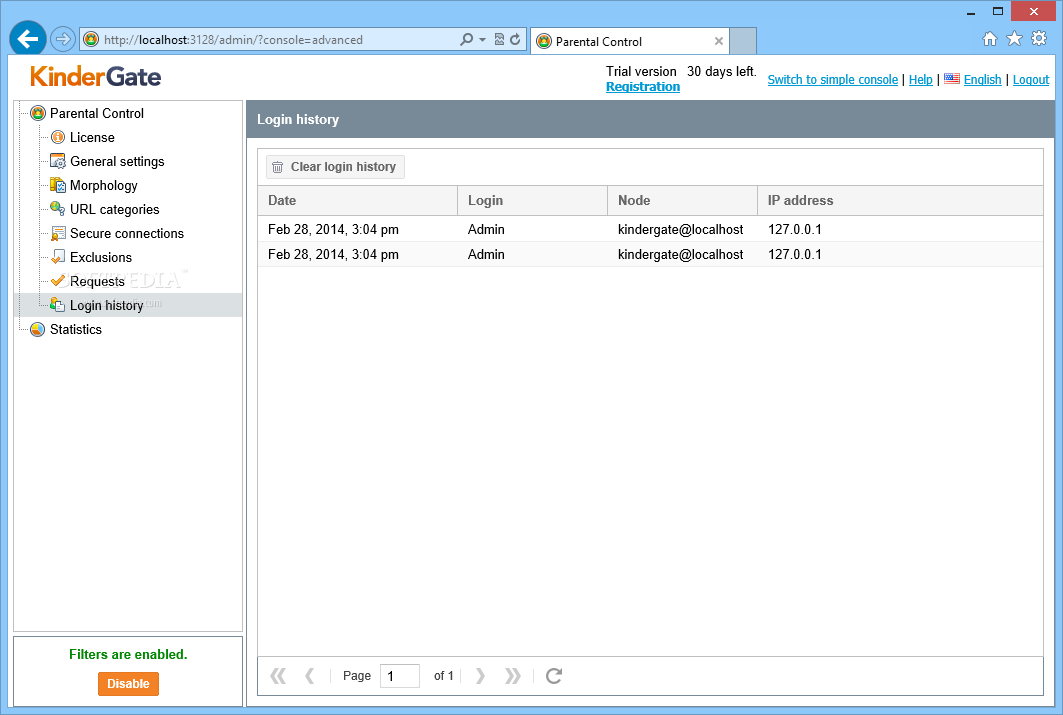Sort by the Date column header
Viewport: 1063px width, 715px height.
(357, 201)
